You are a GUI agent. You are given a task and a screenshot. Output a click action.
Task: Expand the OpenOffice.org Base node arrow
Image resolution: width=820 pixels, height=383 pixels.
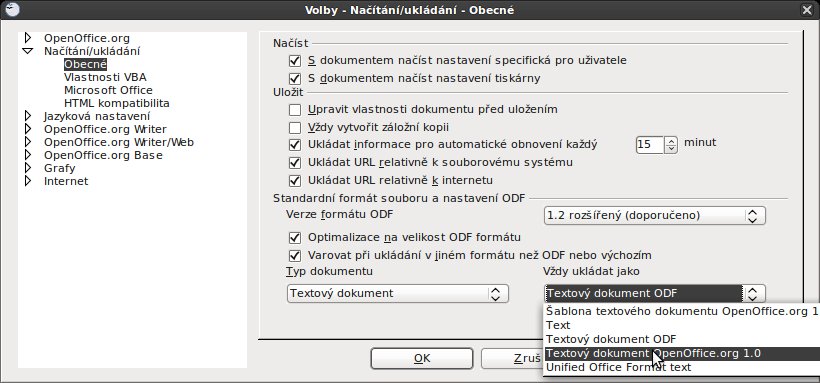click(28, 155)
